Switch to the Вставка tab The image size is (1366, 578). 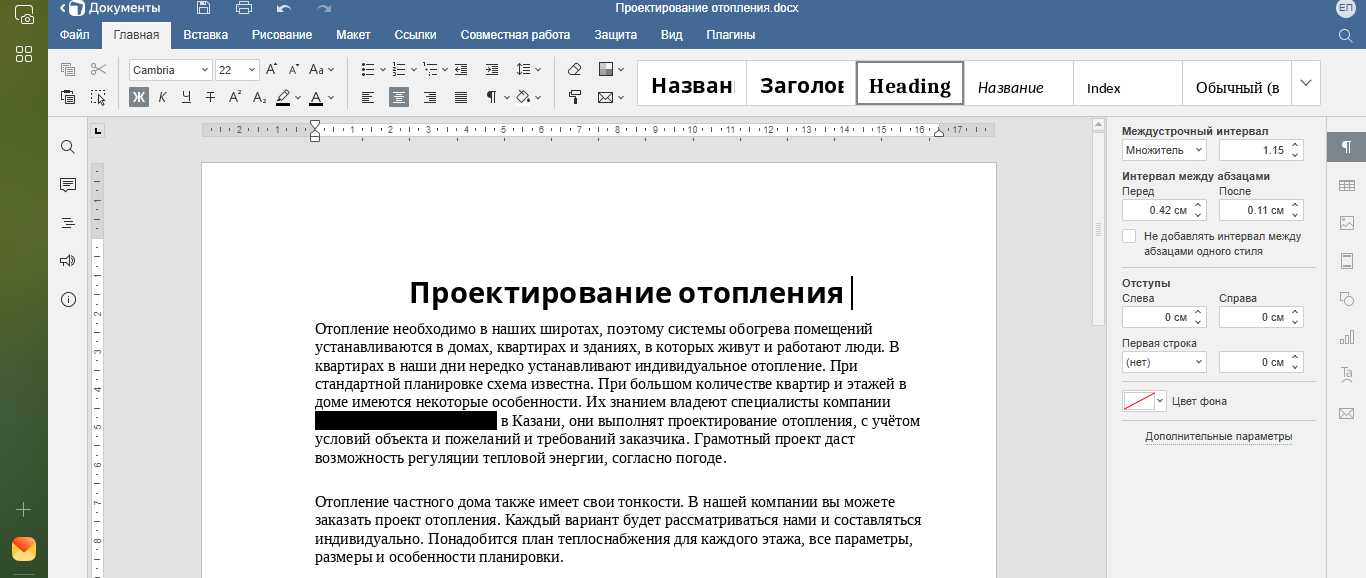206,35
